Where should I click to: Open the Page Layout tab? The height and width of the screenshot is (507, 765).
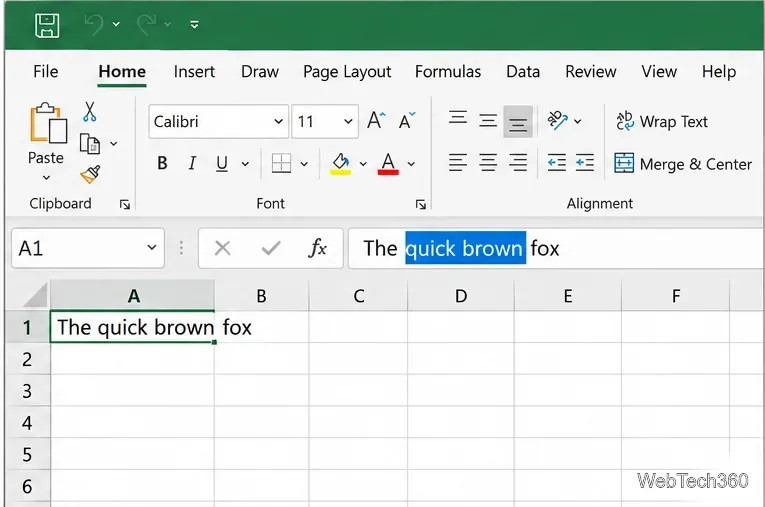(347, 72)
